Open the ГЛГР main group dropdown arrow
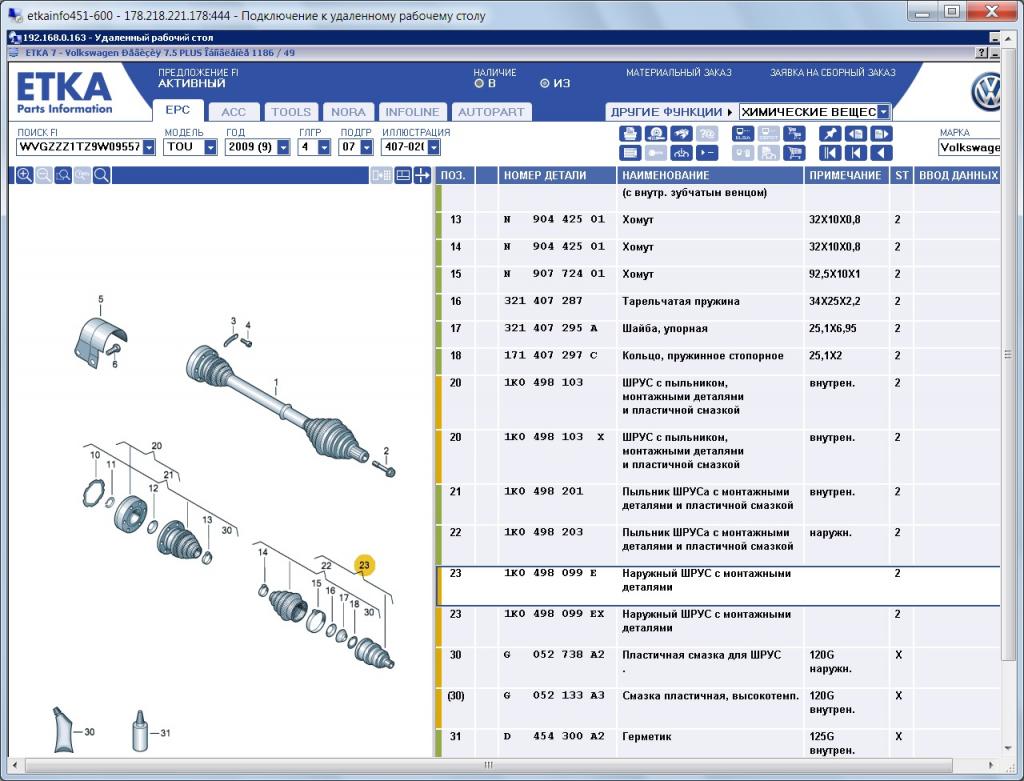 click(x=324, y=147)
